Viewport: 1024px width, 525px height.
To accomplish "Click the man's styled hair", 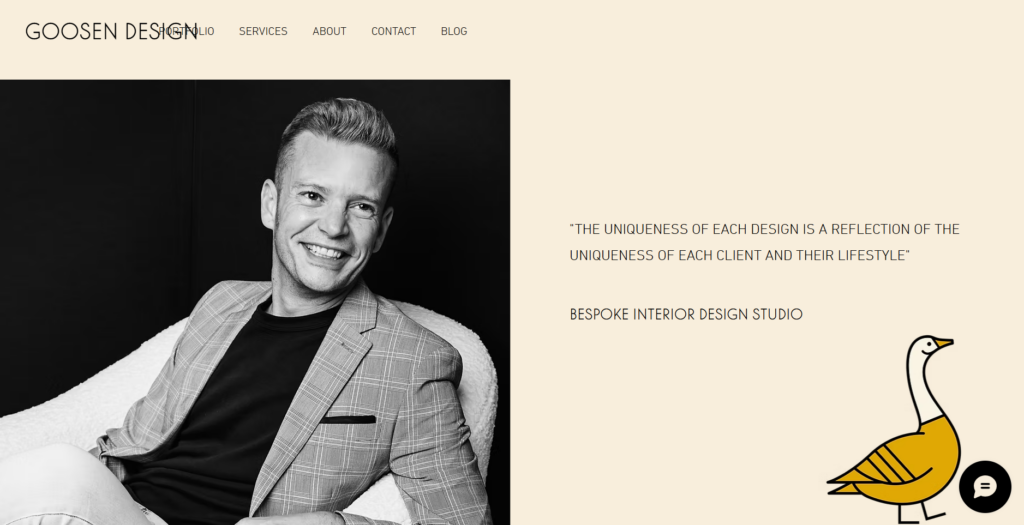I will click(338, 129).
